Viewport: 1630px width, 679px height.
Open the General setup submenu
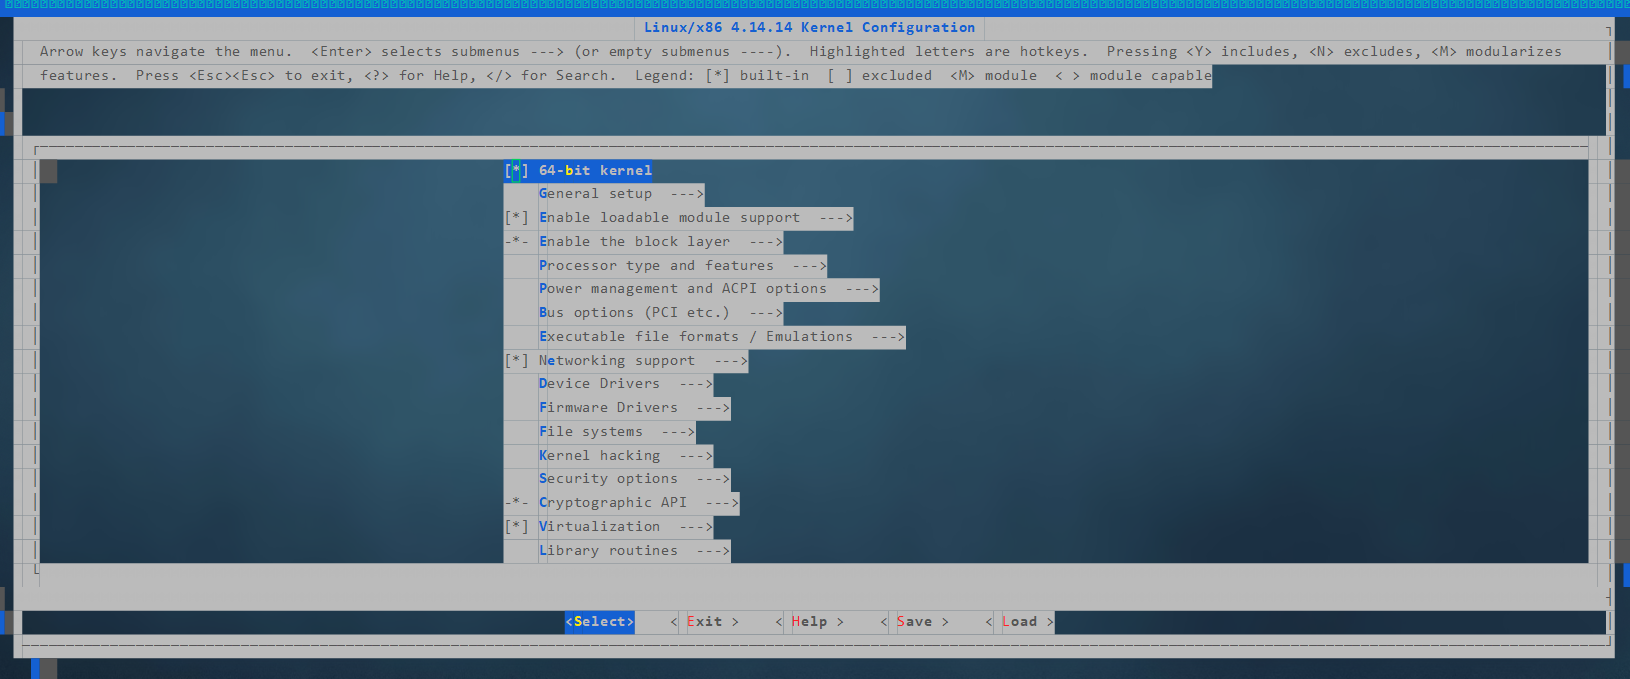(621, 194)
